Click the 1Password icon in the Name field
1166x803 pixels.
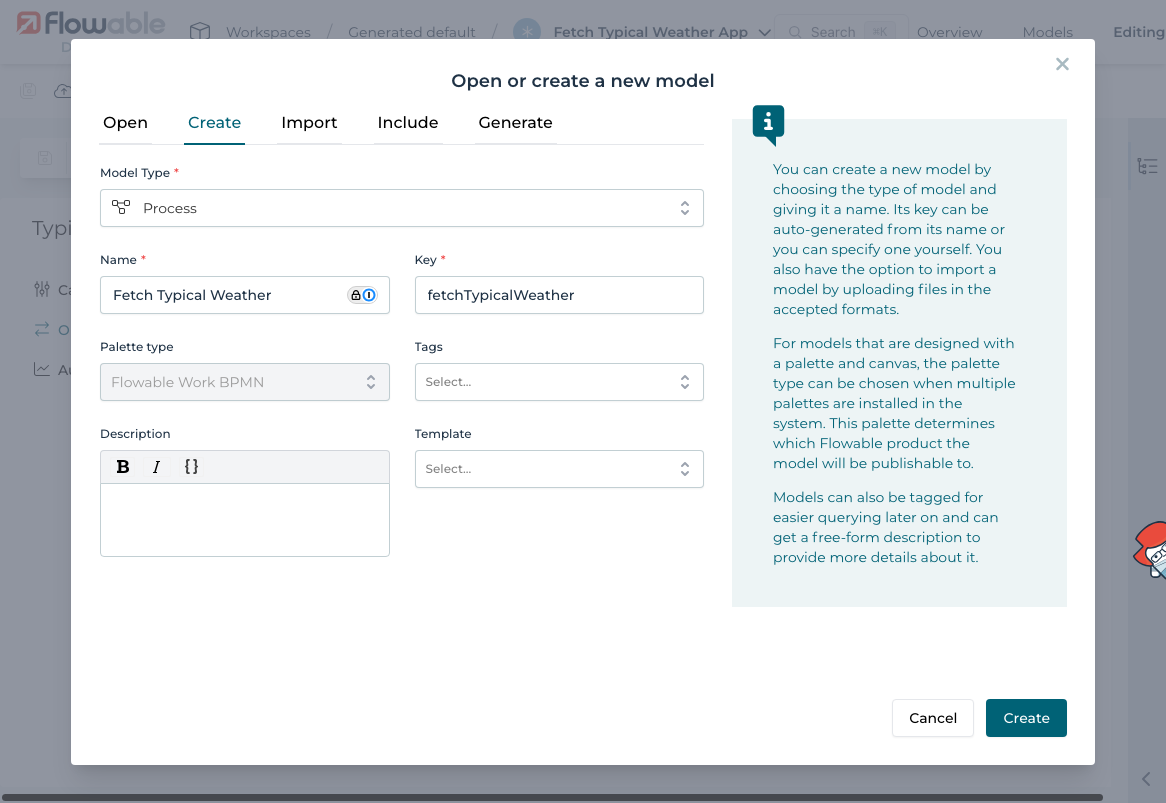point(370,294)
